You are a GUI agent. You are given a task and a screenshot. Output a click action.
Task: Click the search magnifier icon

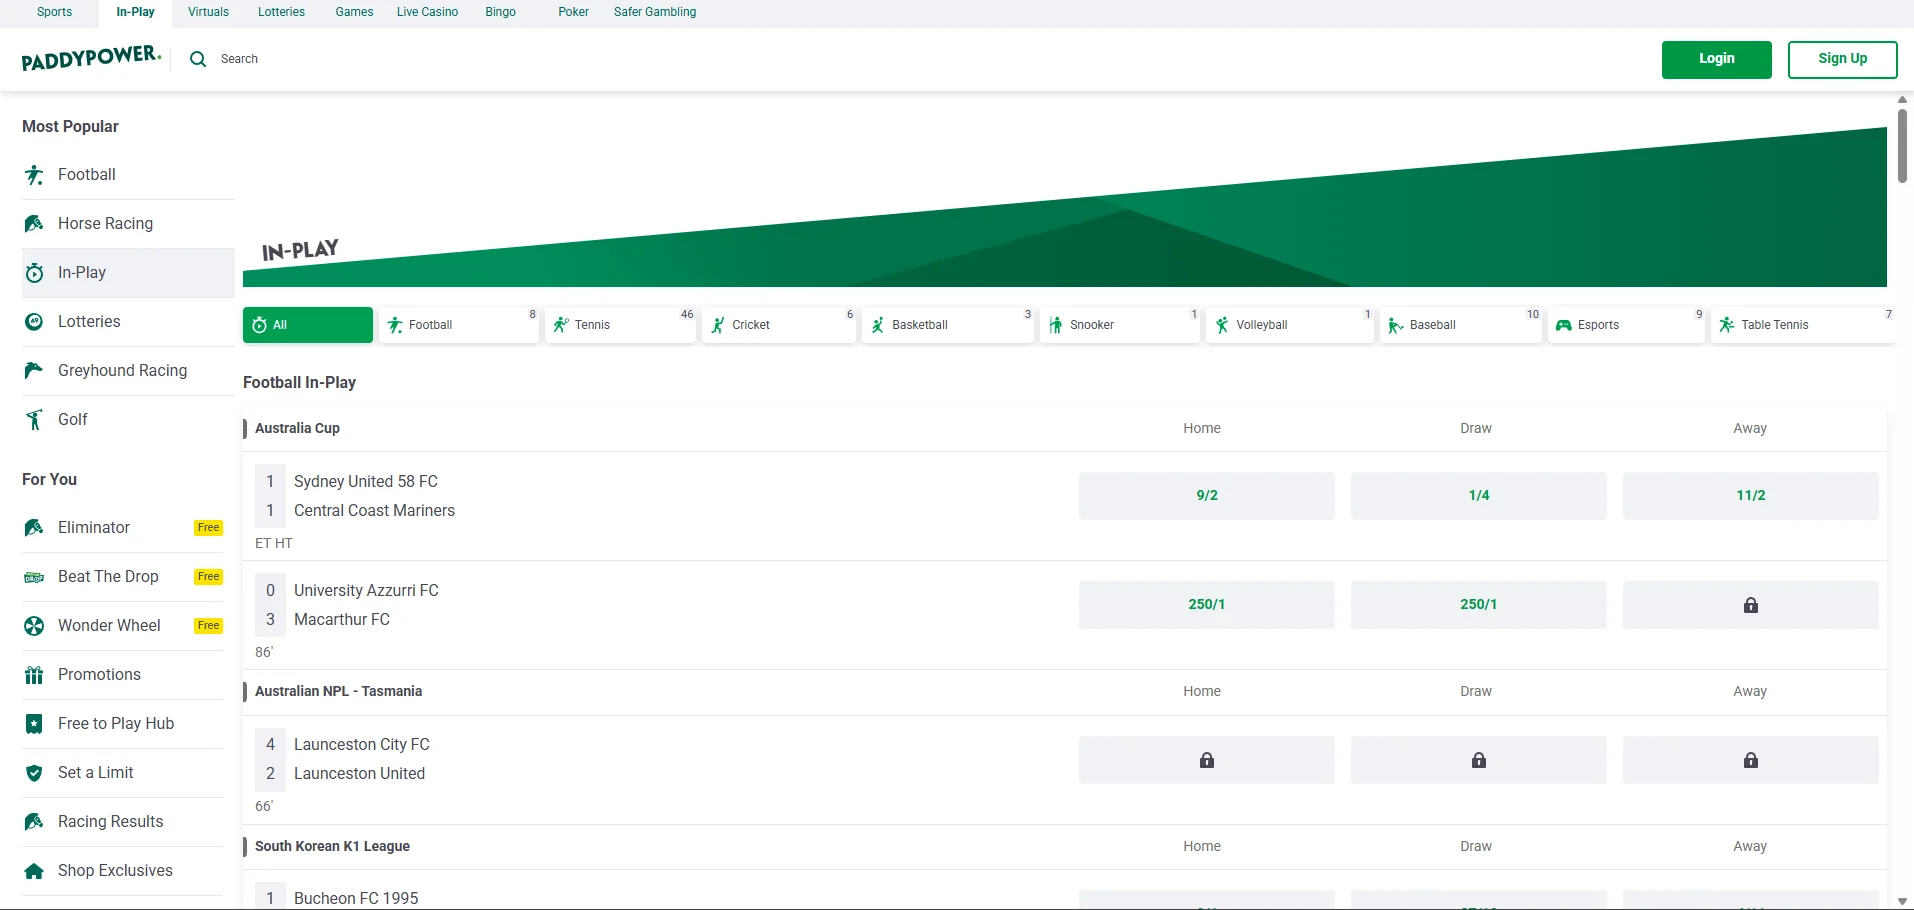pos(198,59)
